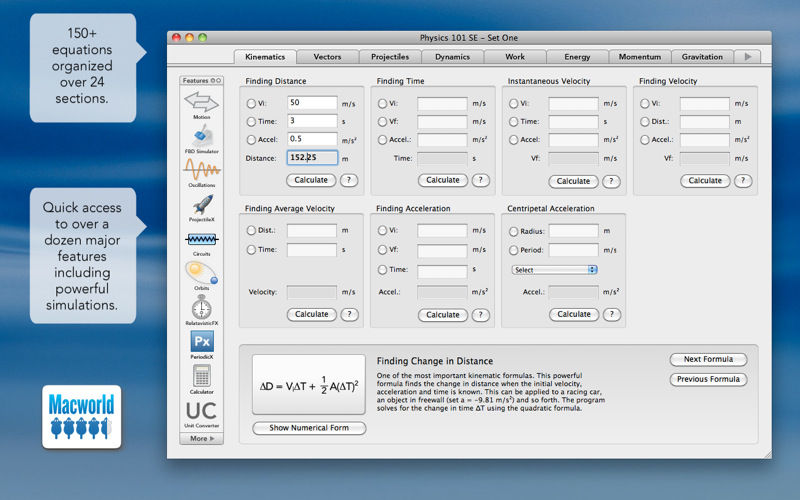Select the Kinematics tab

coord(265,57)
